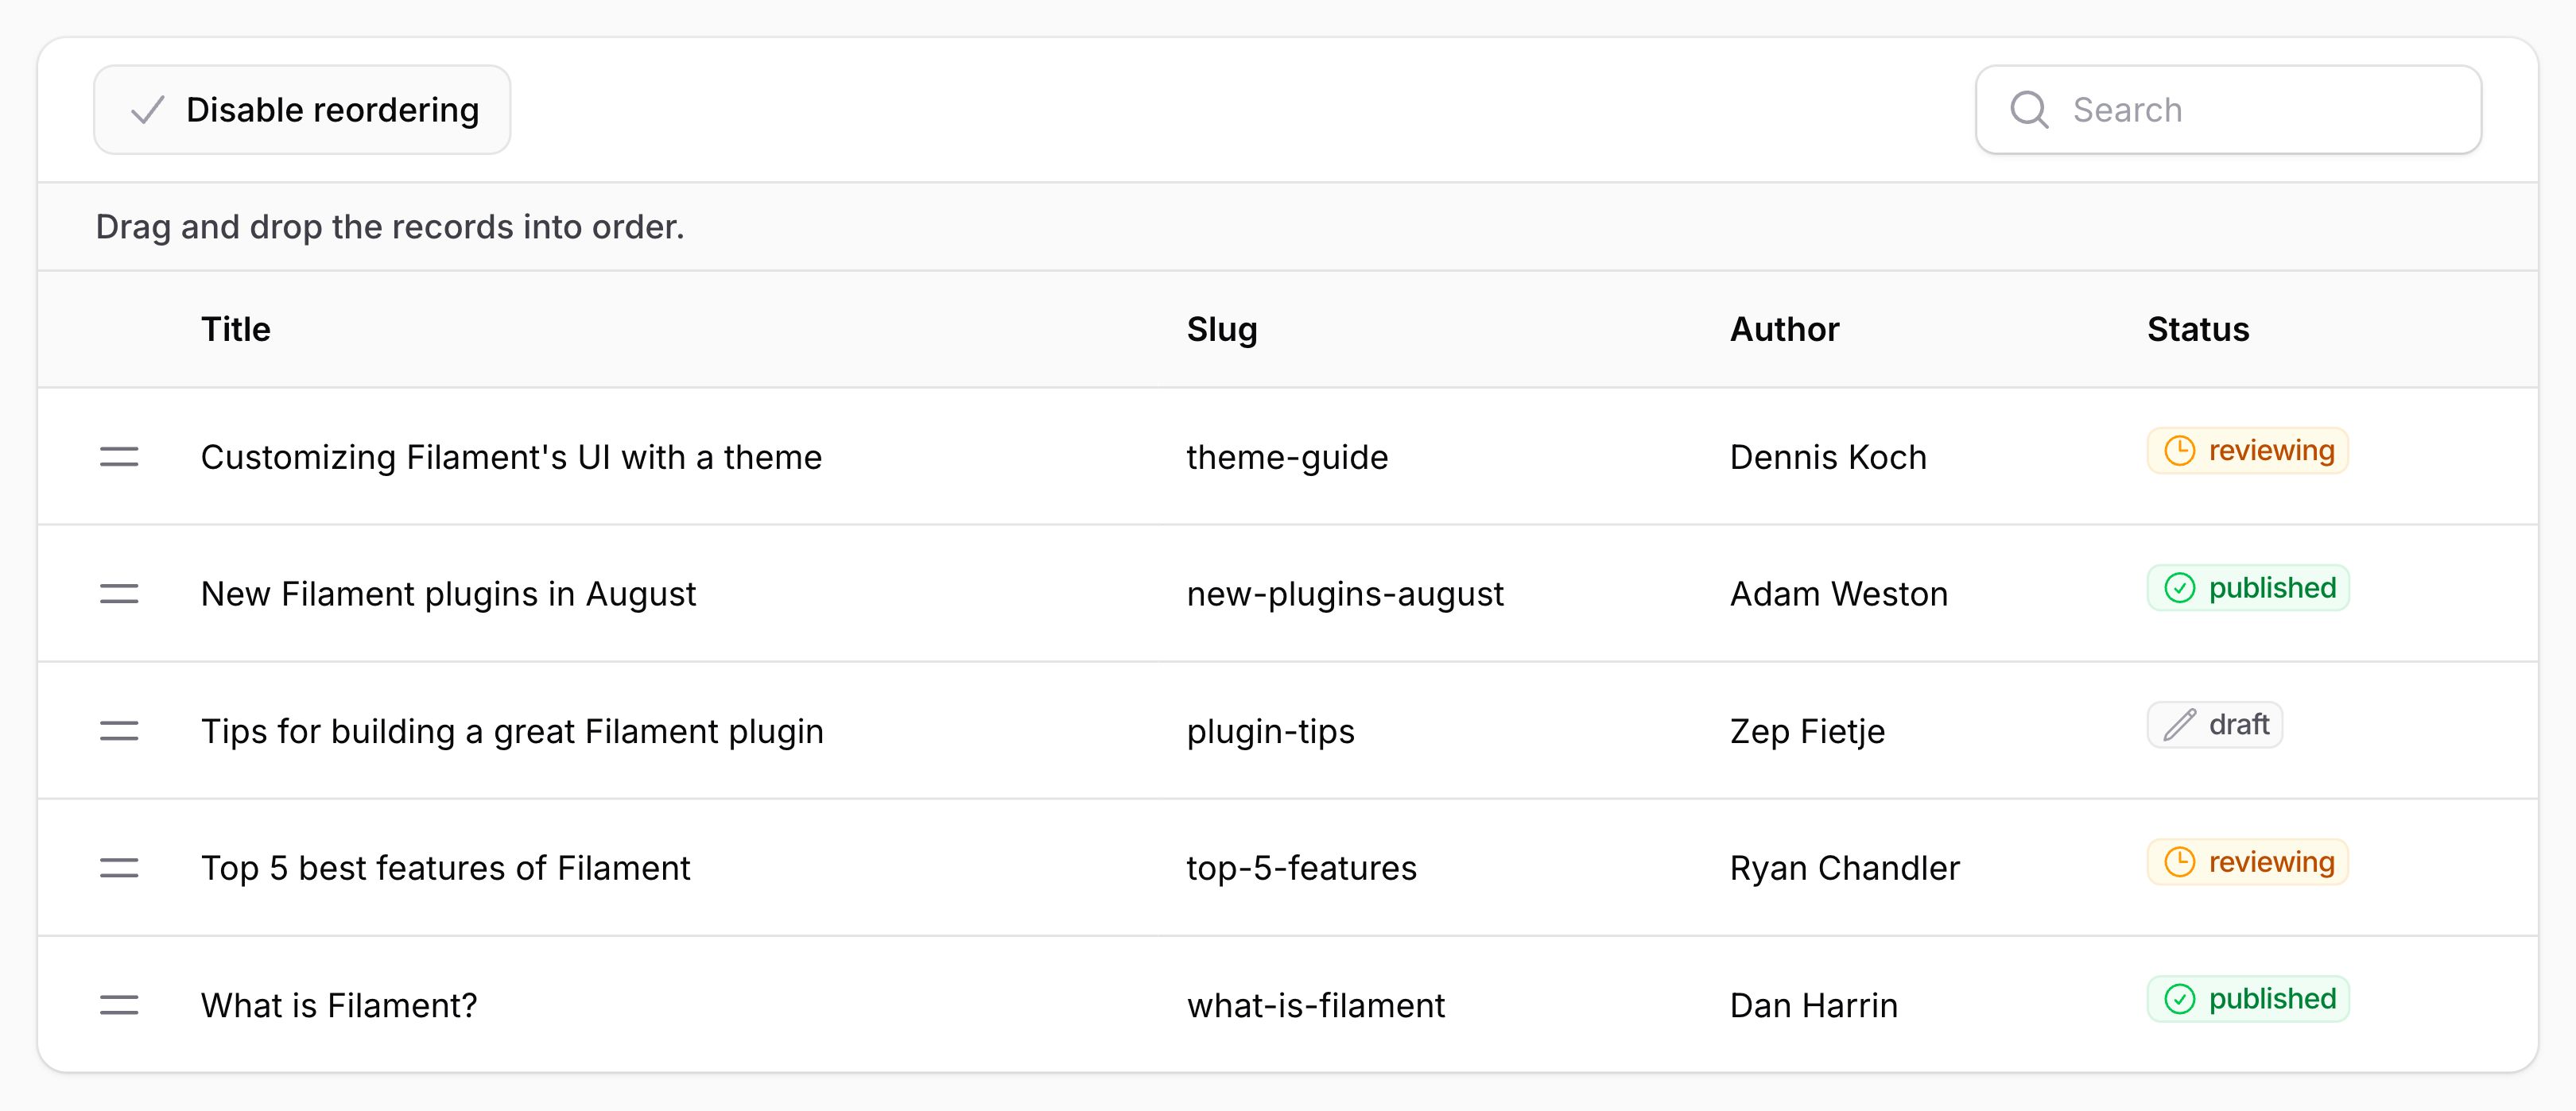Sort by the Title column header
The image size is (2576, 1111).
point(235,329)
